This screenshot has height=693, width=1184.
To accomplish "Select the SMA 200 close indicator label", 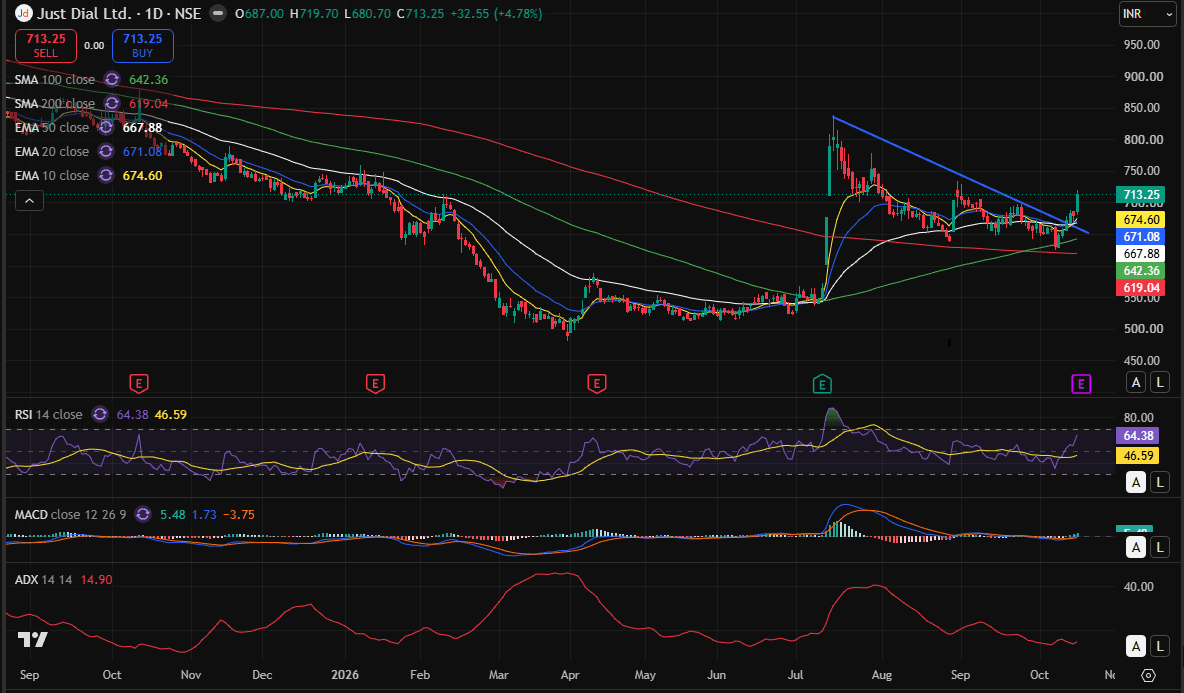I will coord(55,103).
